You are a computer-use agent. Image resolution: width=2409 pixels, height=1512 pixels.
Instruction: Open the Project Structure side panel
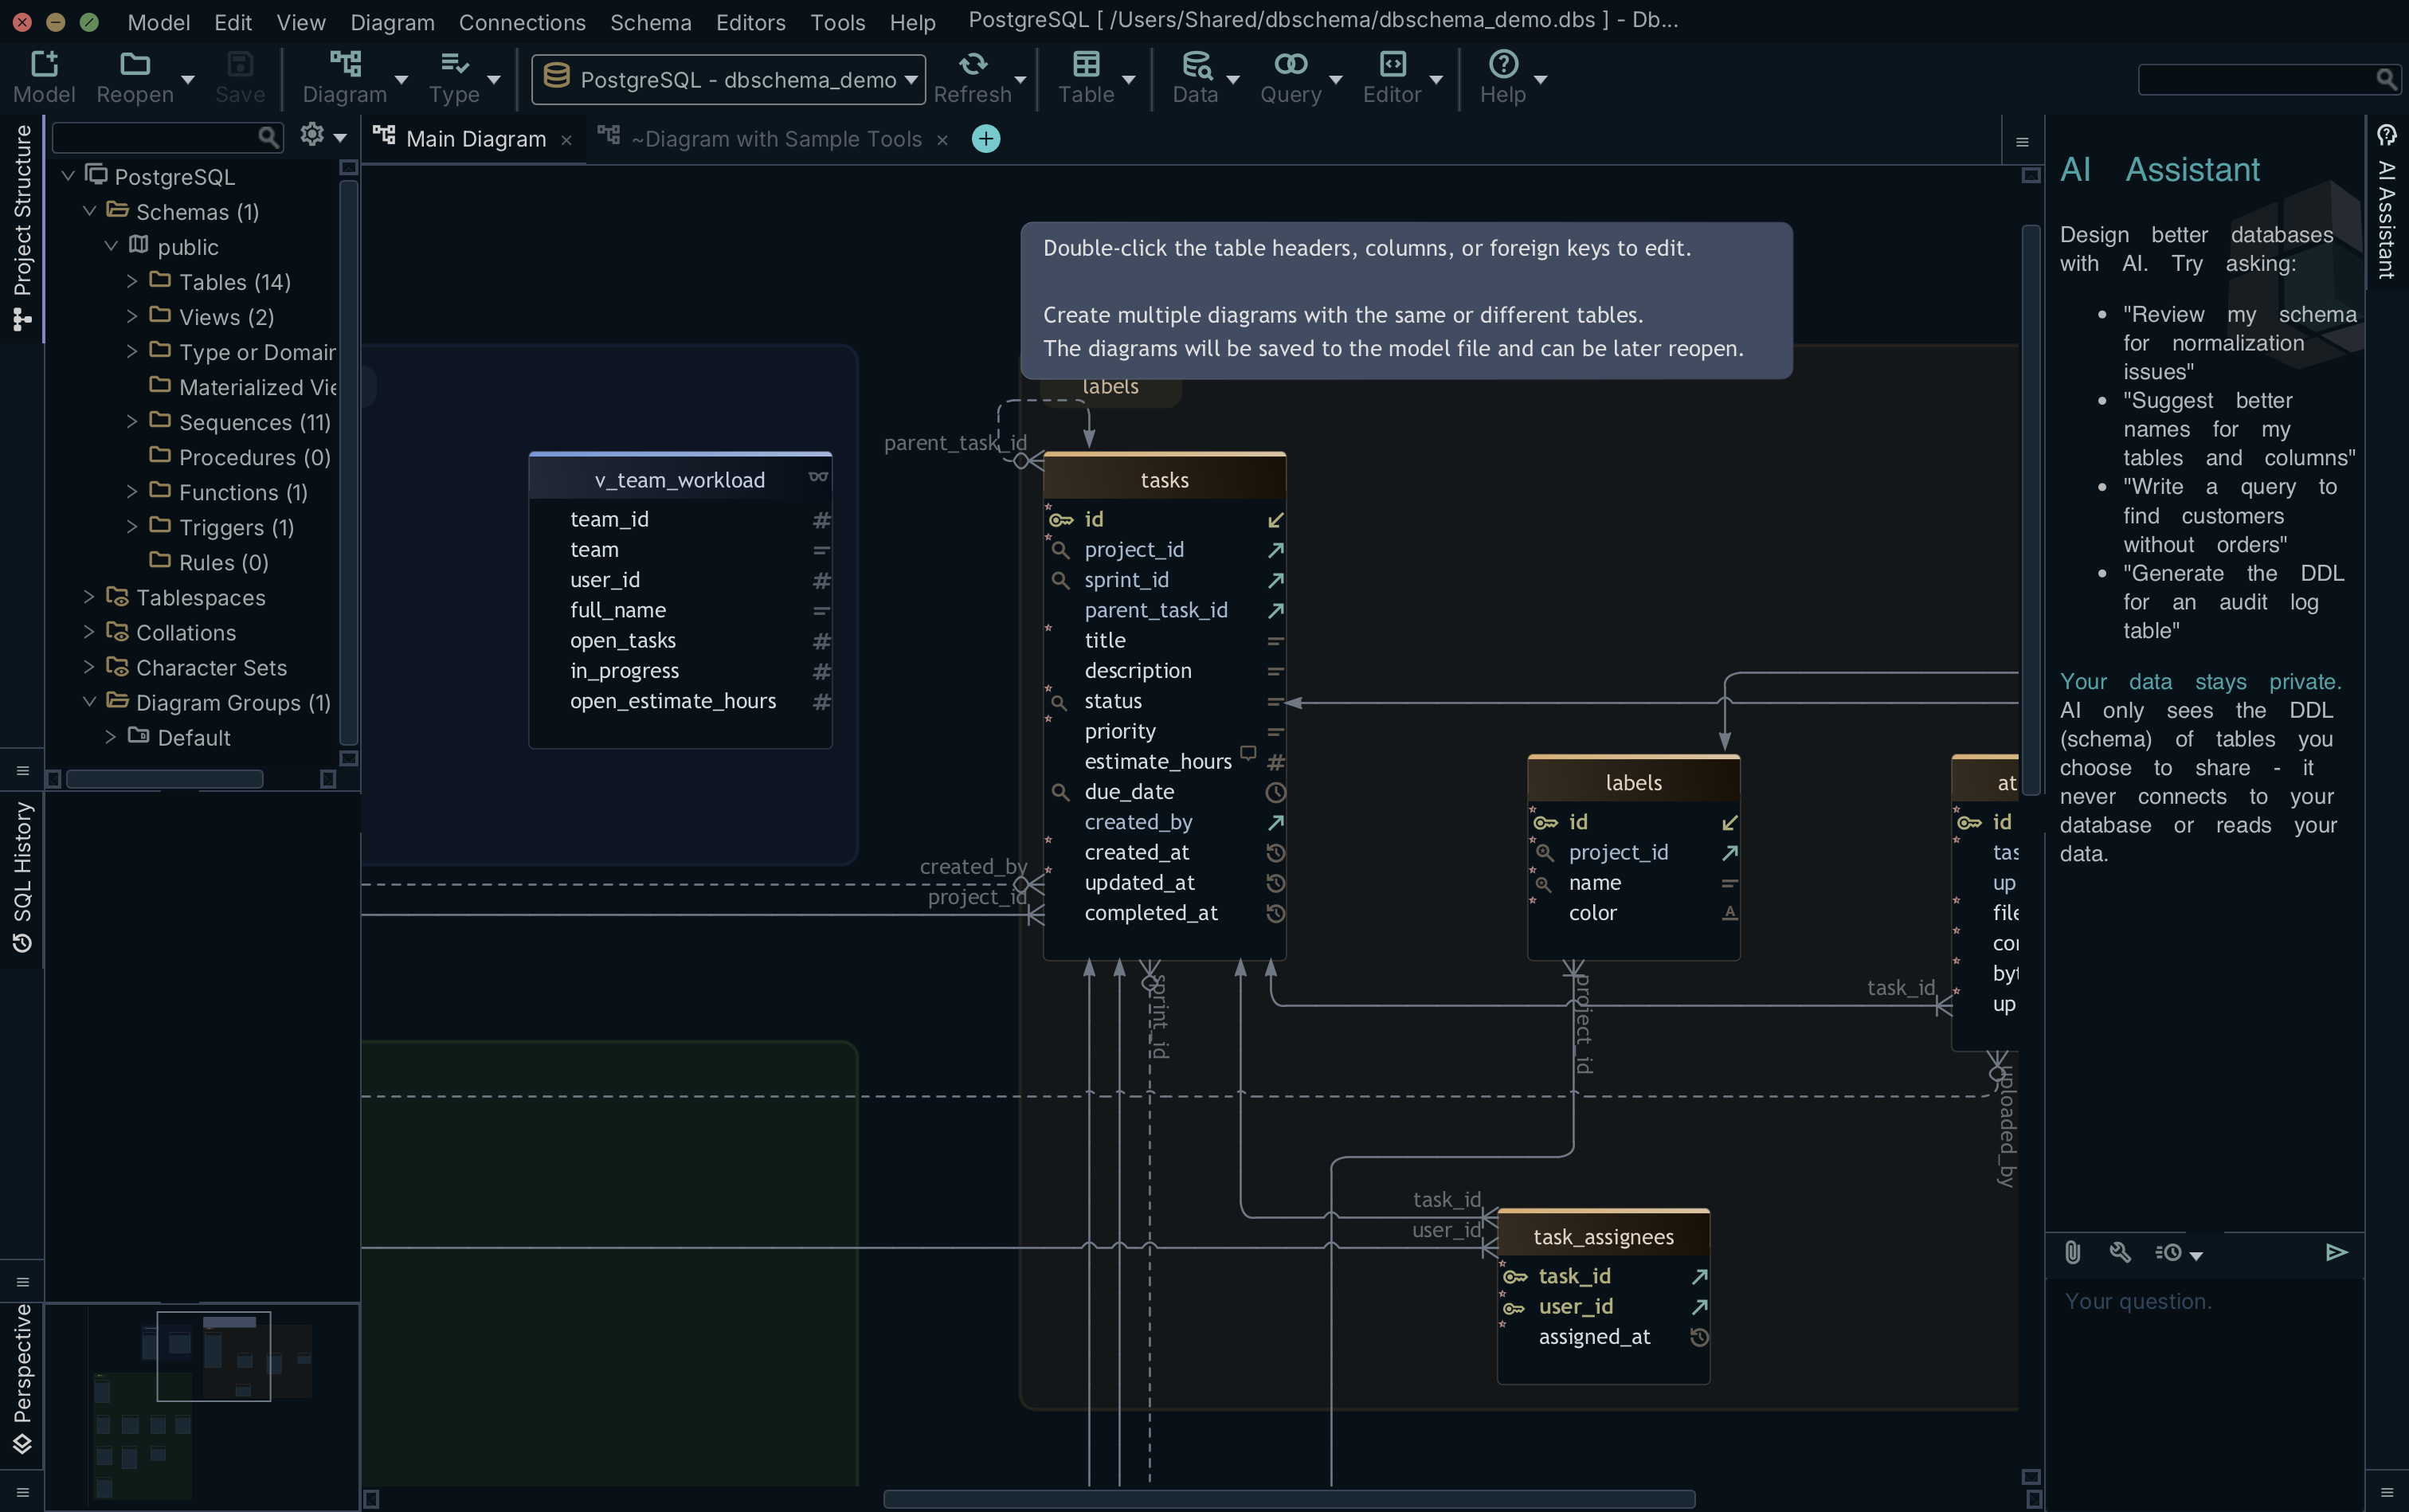pyautogui.click(x=22, y=227)
